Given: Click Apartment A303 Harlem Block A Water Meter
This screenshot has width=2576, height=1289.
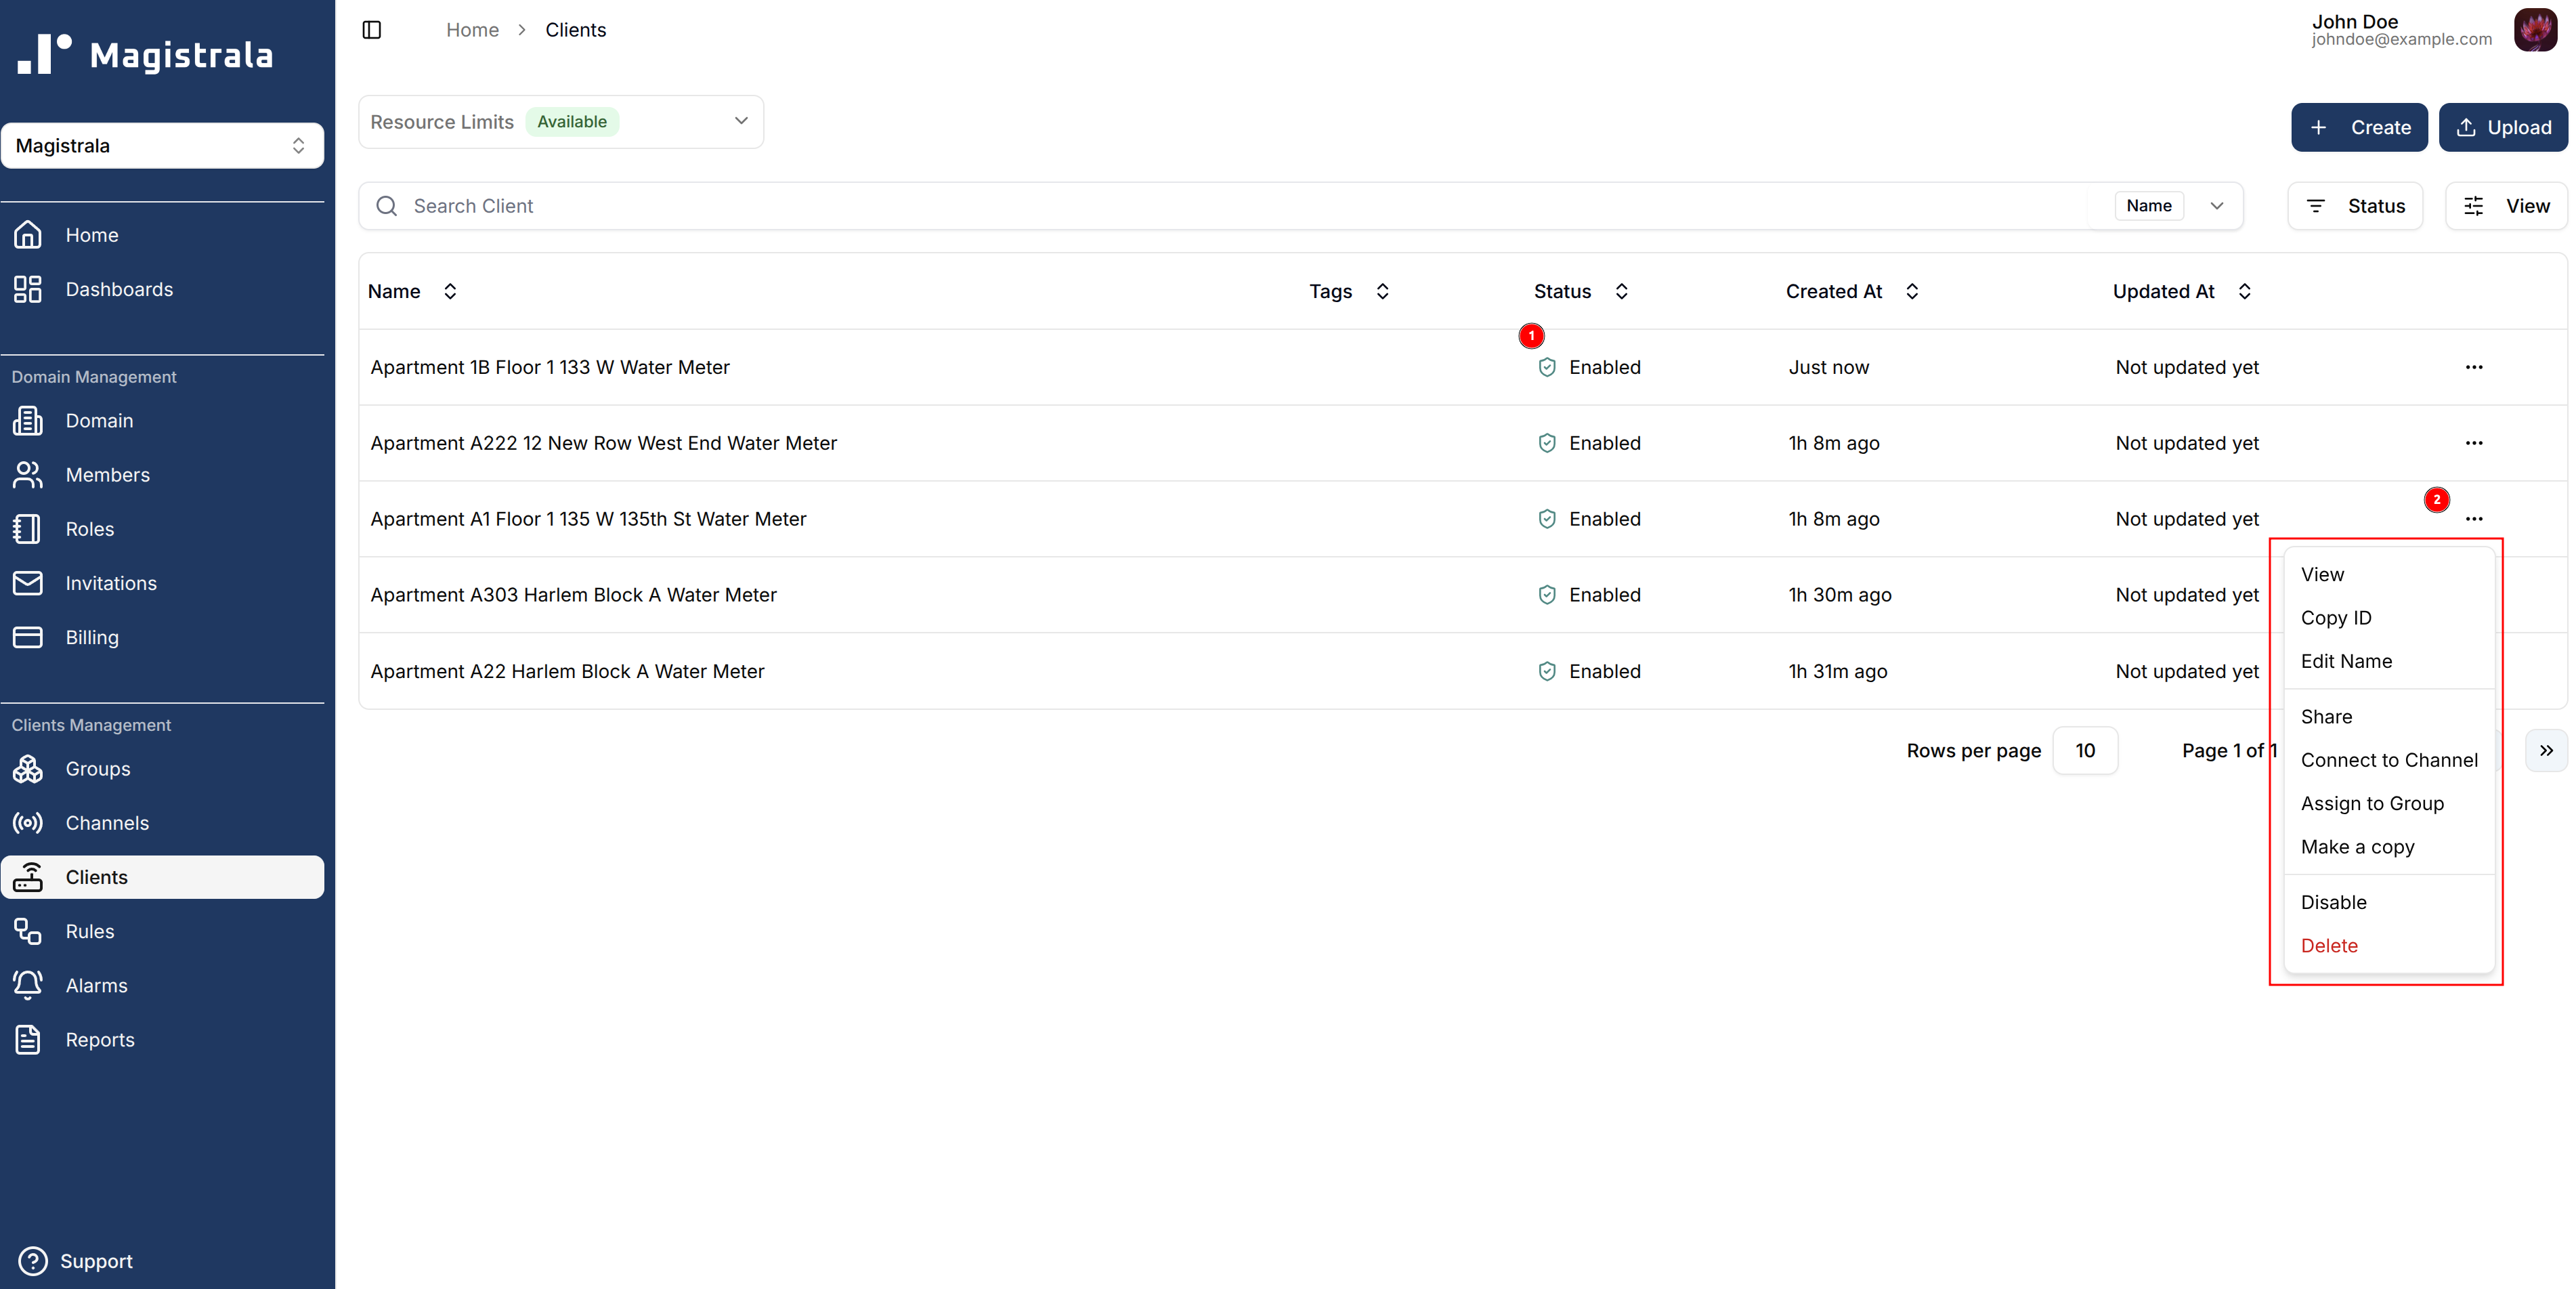Looking at the screenshot, I should click(x=574, y=595).
